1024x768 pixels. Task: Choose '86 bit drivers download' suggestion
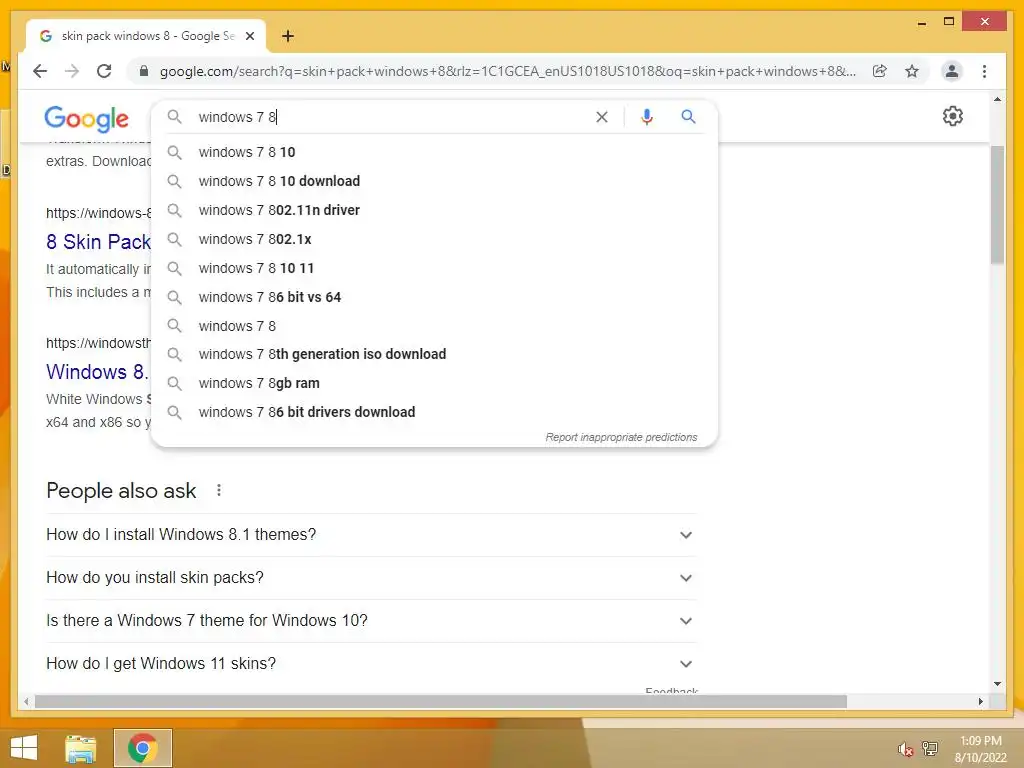point(434,412)
